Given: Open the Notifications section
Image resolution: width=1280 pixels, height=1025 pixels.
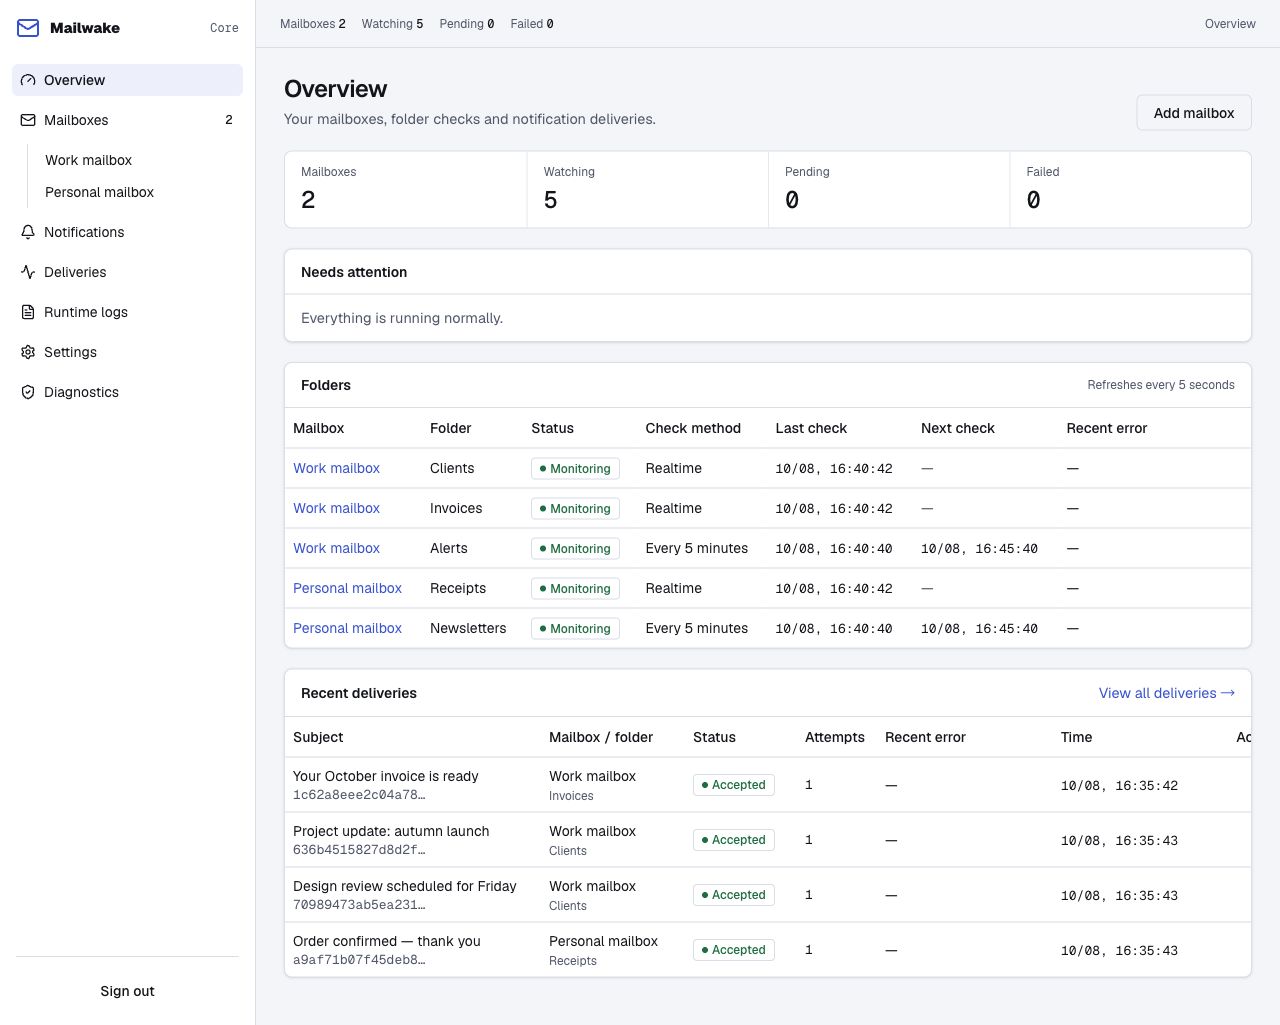Looking at the screenshot, I should (x=127, y=232).
